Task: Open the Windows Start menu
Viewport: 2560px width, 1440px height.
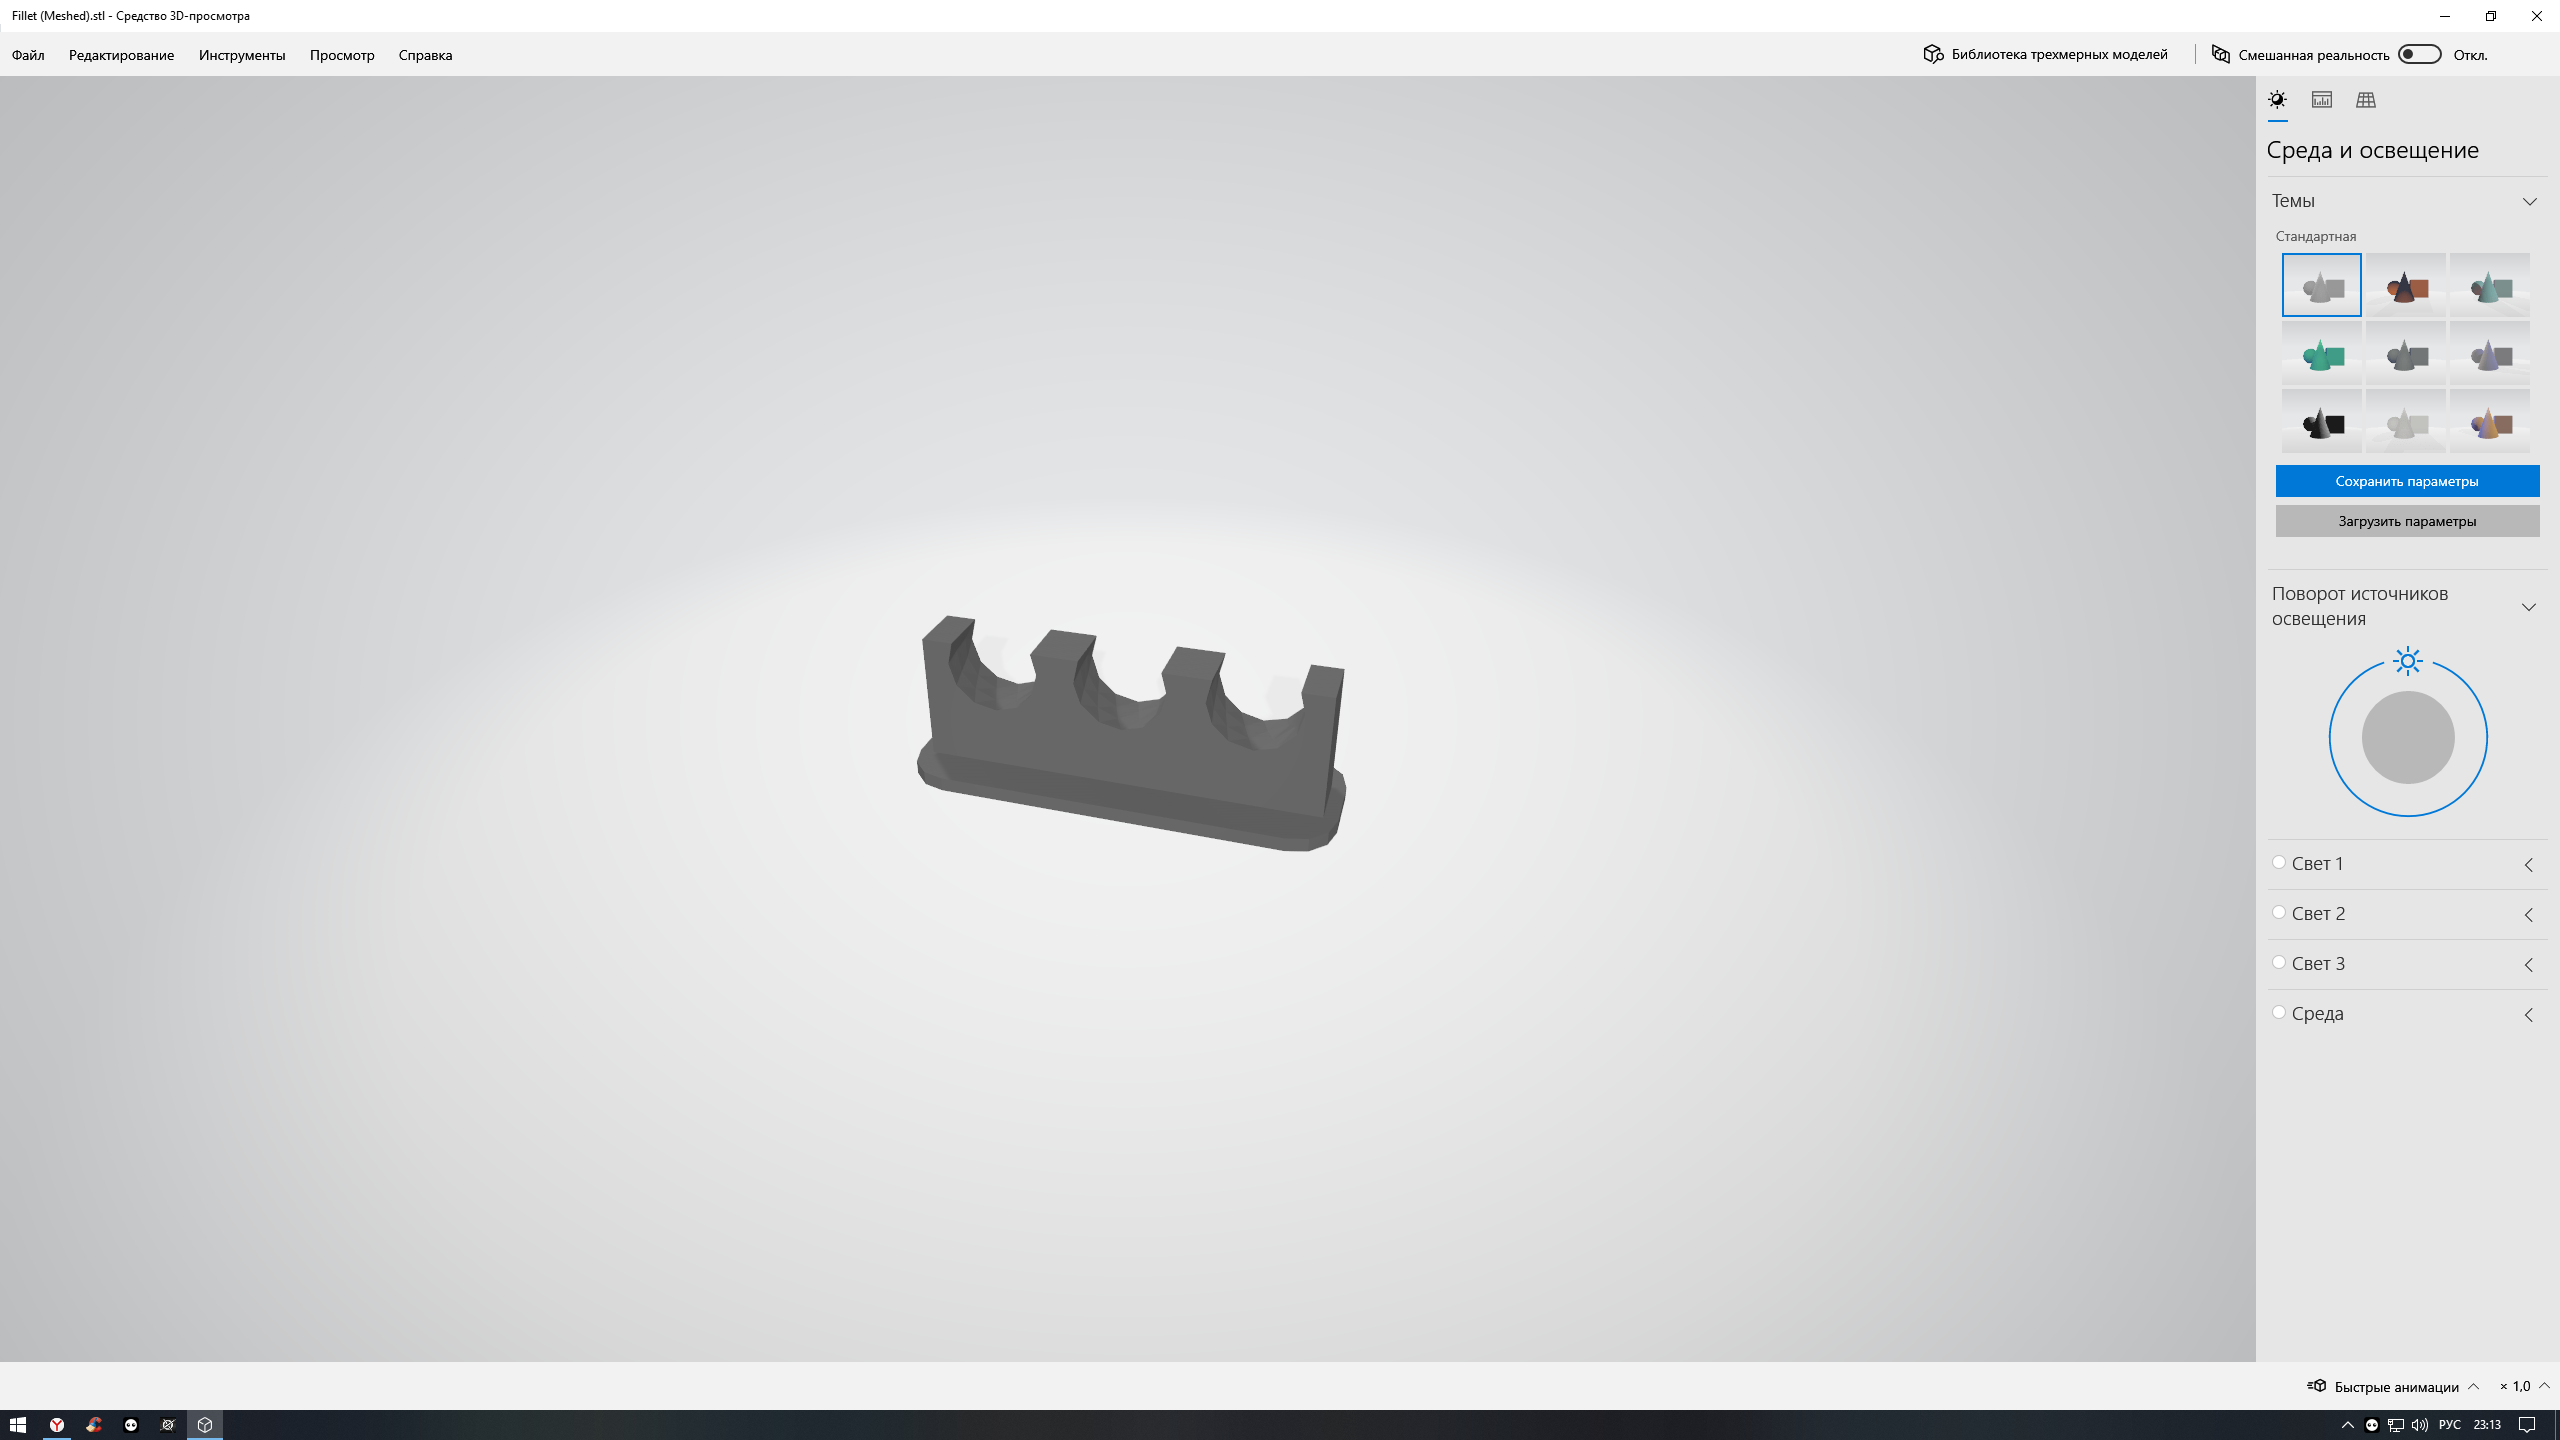Action: [18, 1425]
